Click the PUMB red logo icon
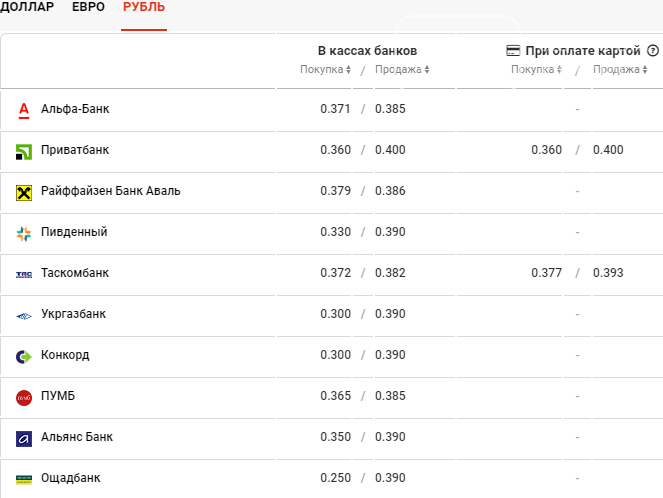Screen dimensions: 663x498 pyautogui.click(x=24, y=397)
